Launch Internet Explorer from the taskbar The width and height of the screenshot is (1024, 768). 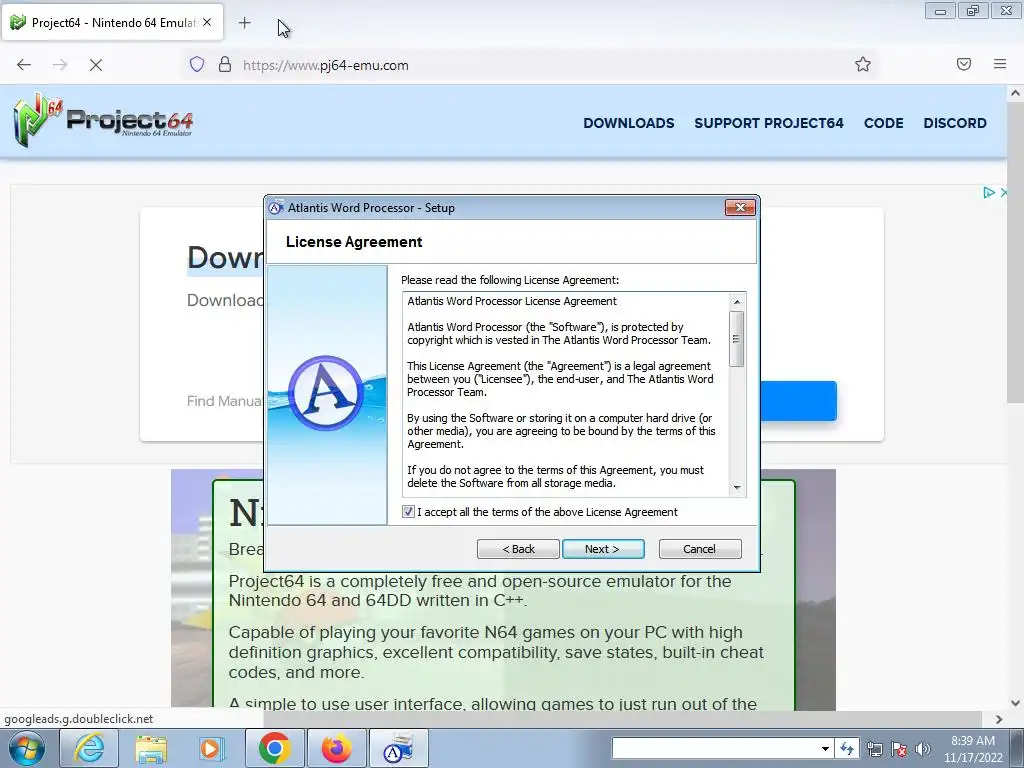[88, 748]
